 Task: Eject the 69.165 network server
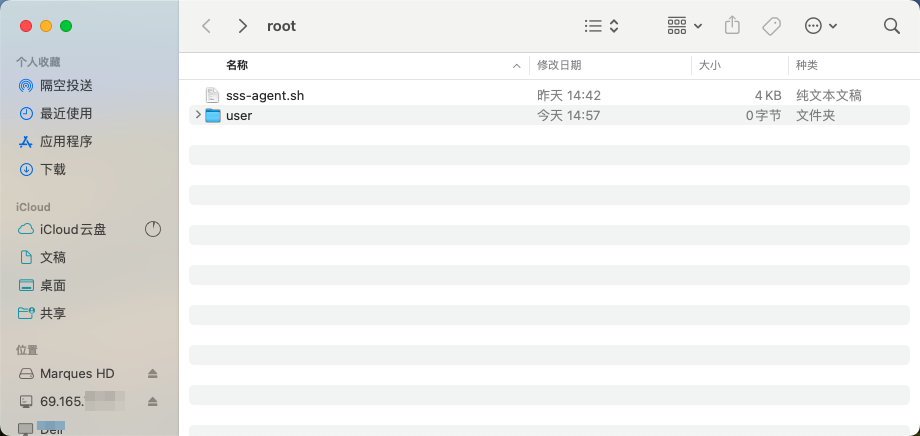tap(153, 401)
